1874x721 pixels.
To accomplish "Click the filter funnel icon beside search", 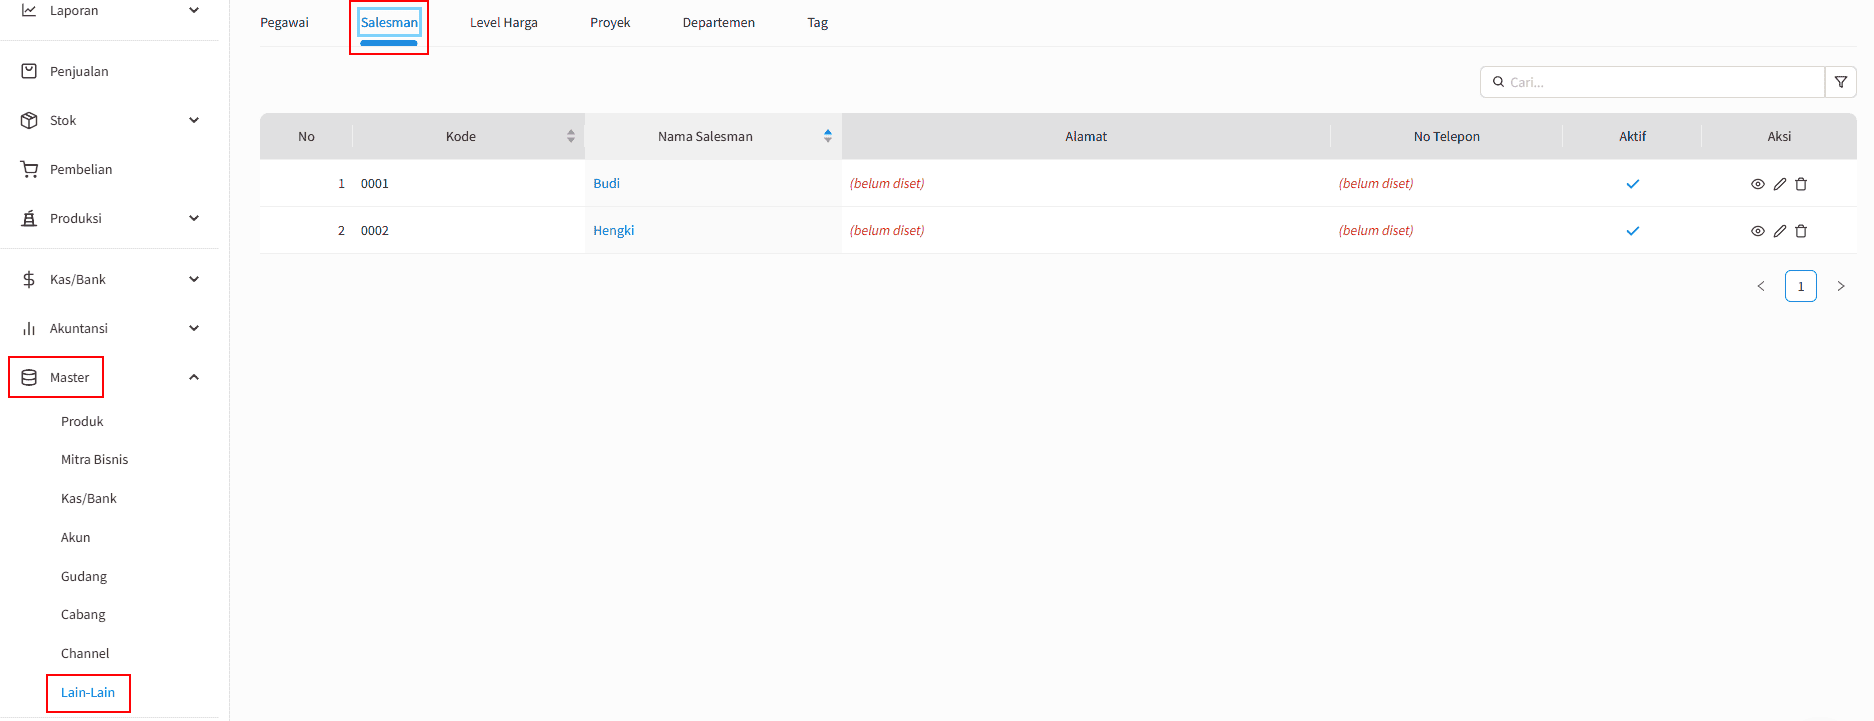I will pyautogui.click(x=1840, y=82).
